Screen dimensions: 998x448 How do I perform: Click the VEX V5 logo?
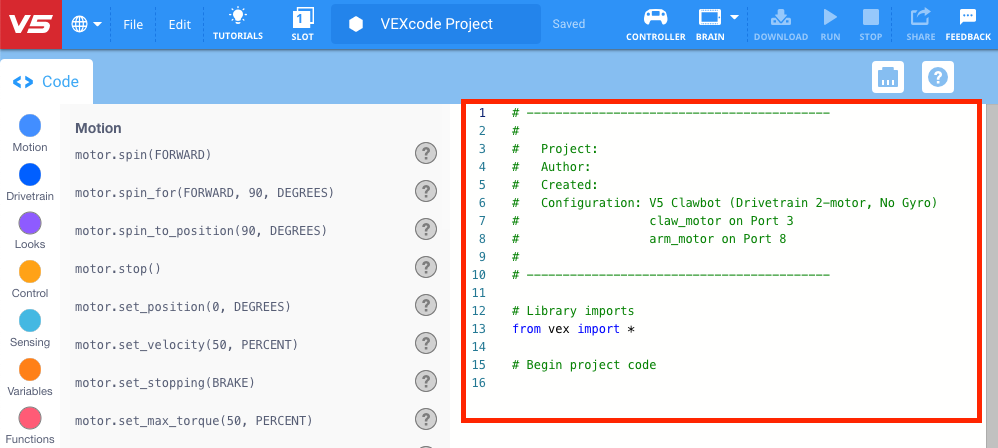(x=30, y=24)
